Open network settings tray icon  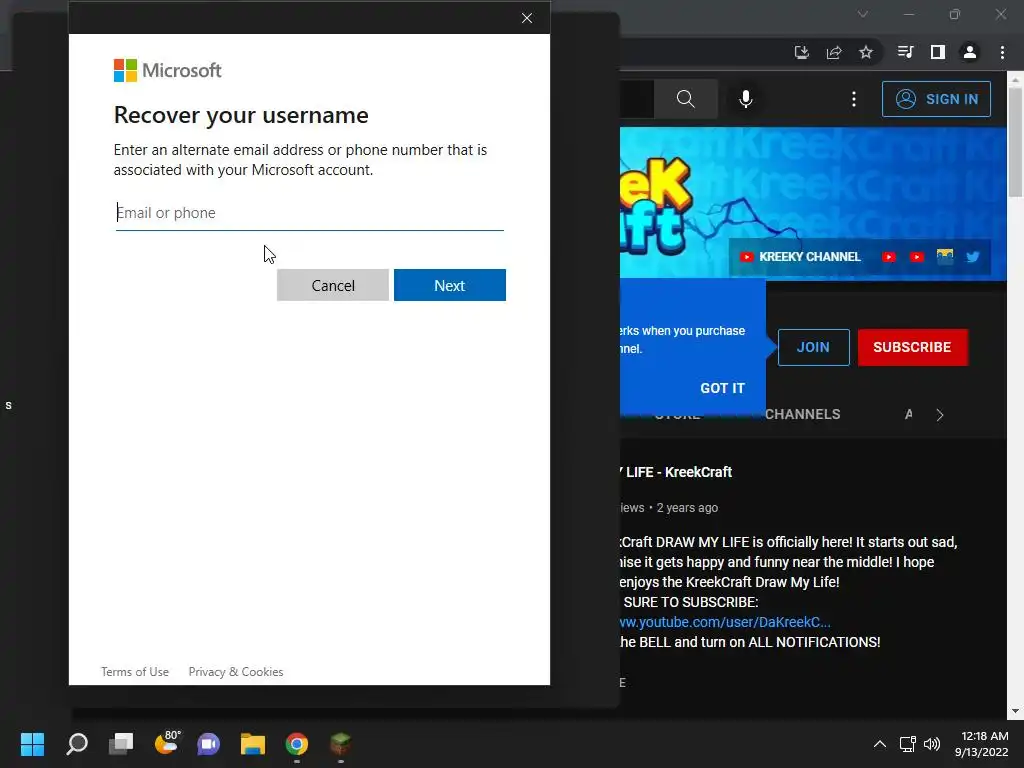click(x=907, y=744)
